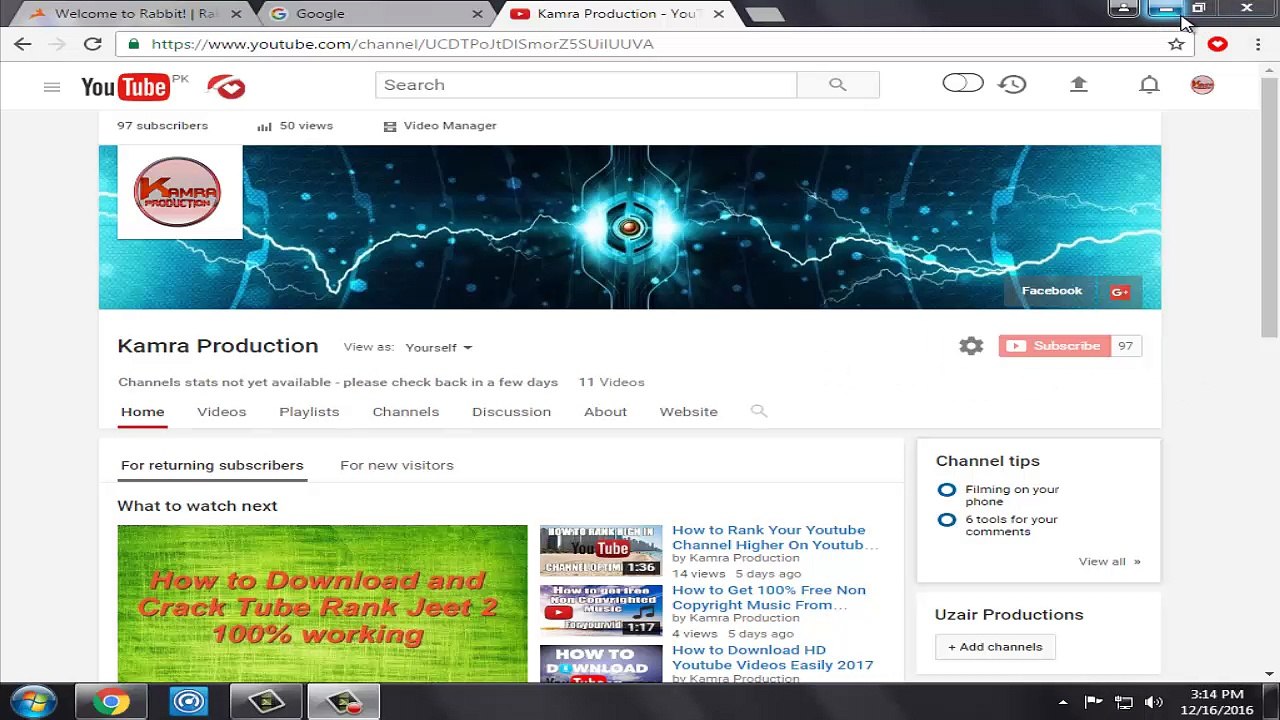Screen dimensions: 1280x720
Task: Open the Playlists channel tab
Action: 309,412
